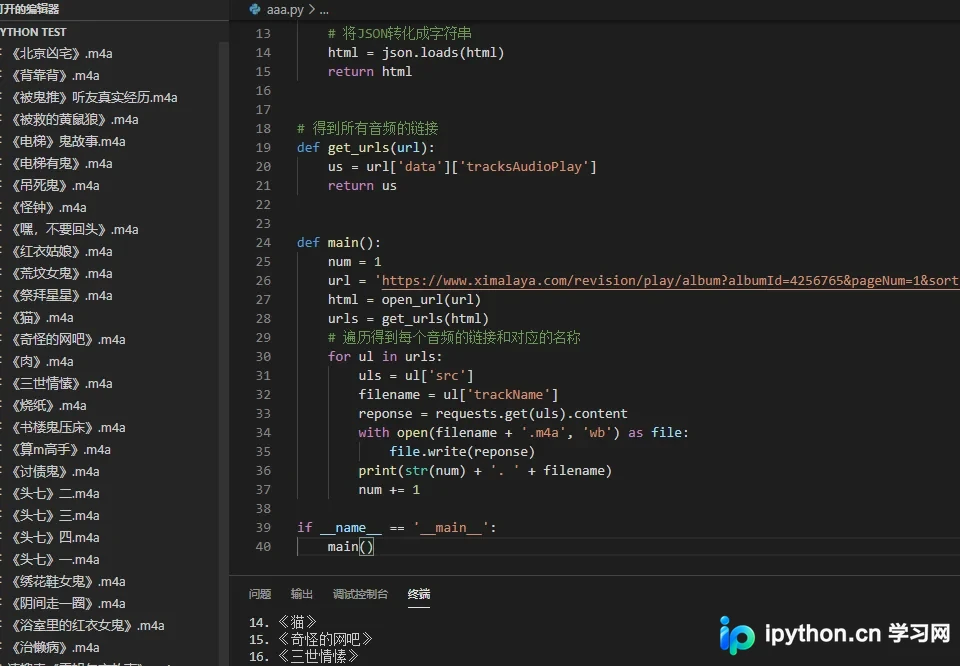Click the Python file icon beside aaa.py
The image size is (960, 666).
coord(255,9)
